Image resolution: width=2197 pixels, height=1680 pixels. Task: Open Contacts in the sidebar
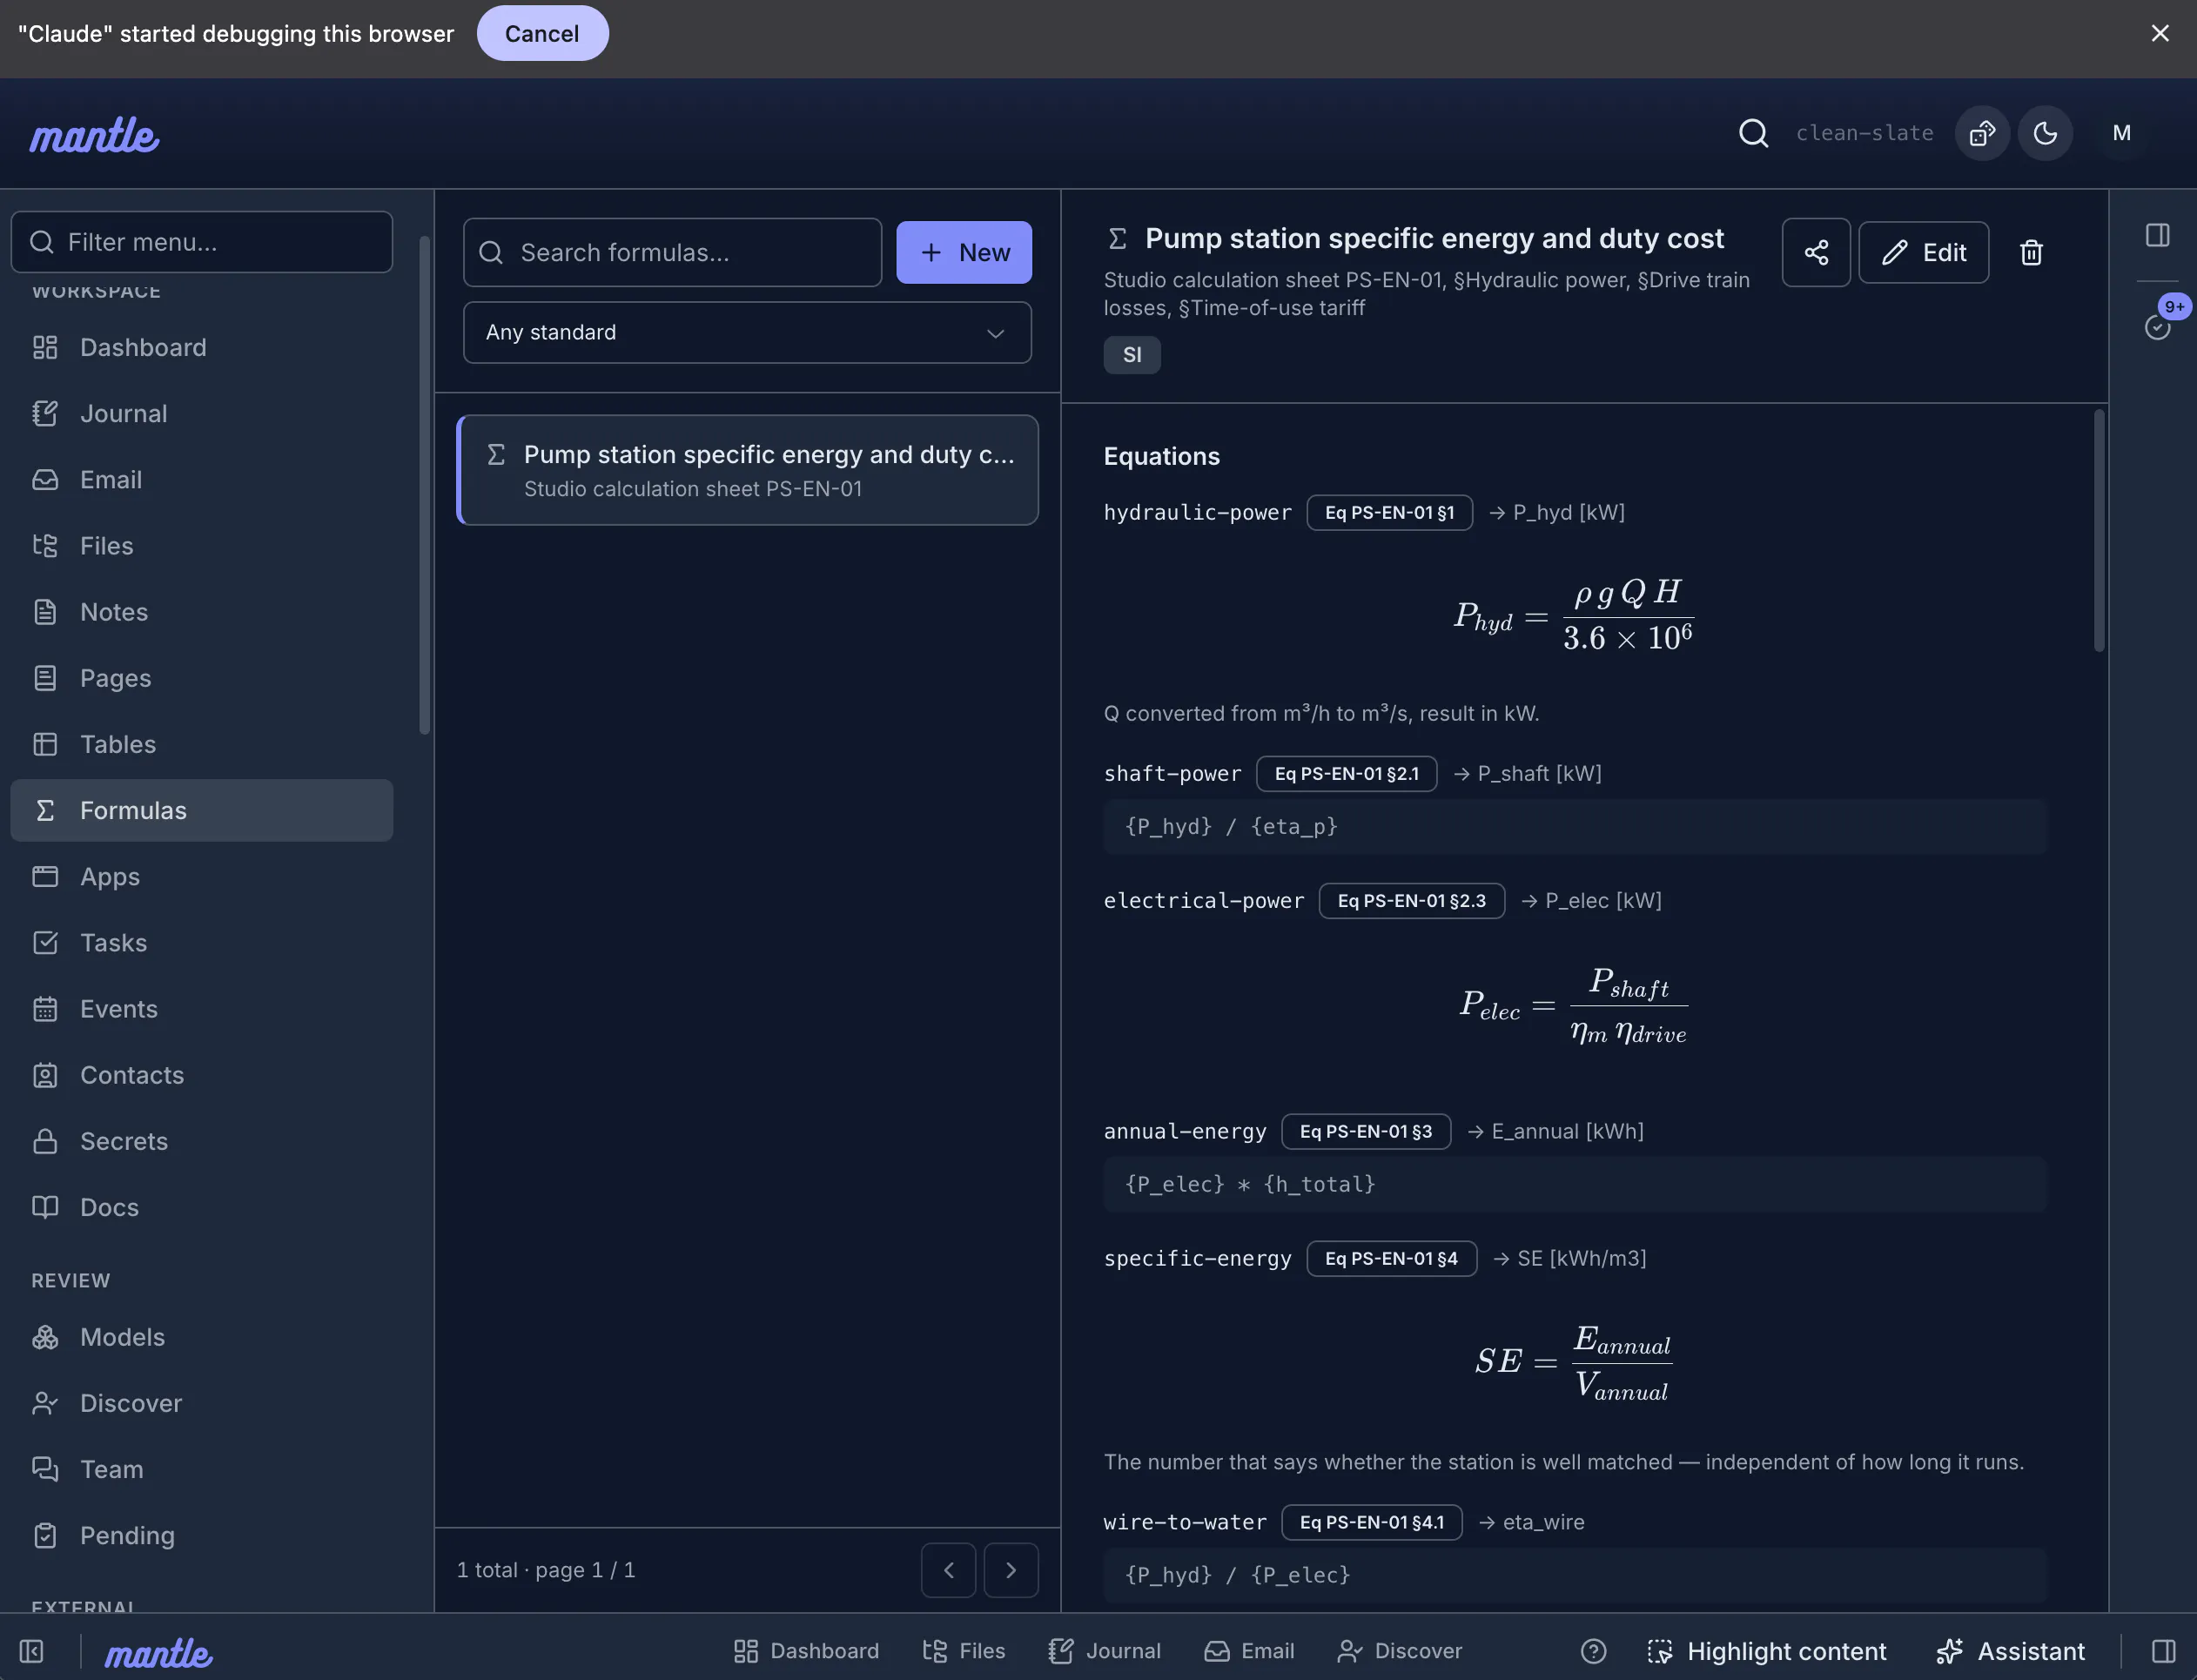[x=201, y=1074]
